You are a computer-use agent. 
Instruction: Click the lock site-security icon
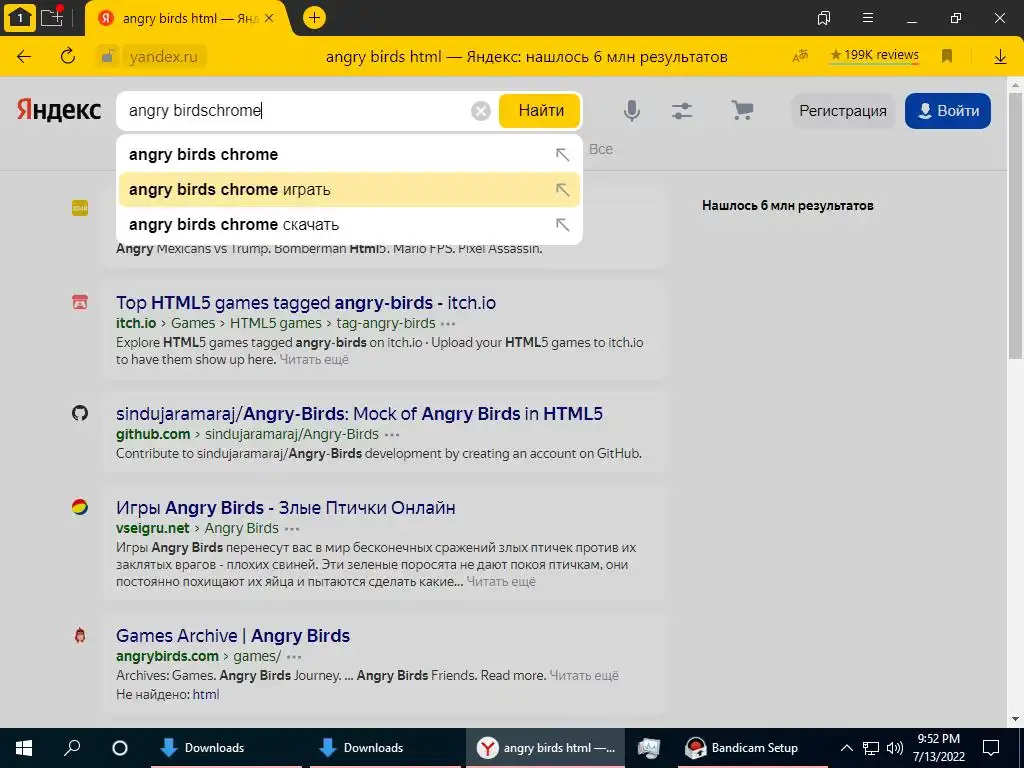108,57
